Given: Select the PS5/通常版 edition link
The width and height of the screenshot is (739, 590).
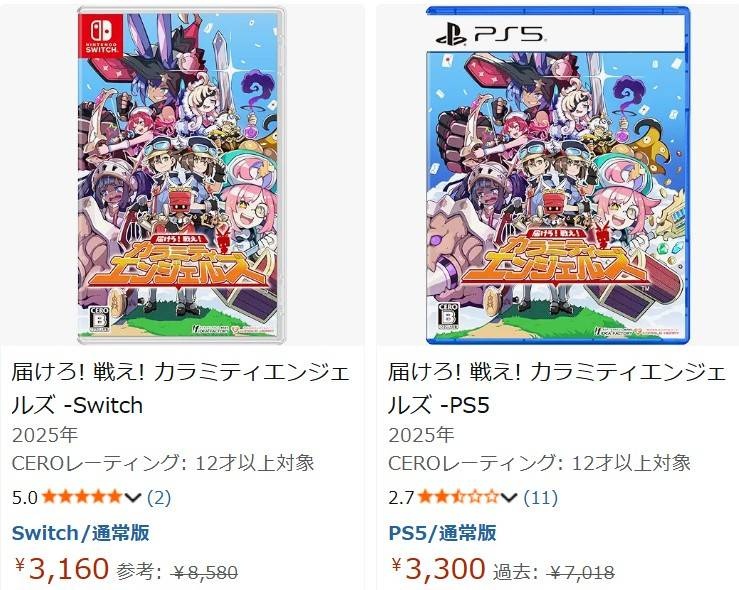Looking at the screenshot, I should [442, 532].
